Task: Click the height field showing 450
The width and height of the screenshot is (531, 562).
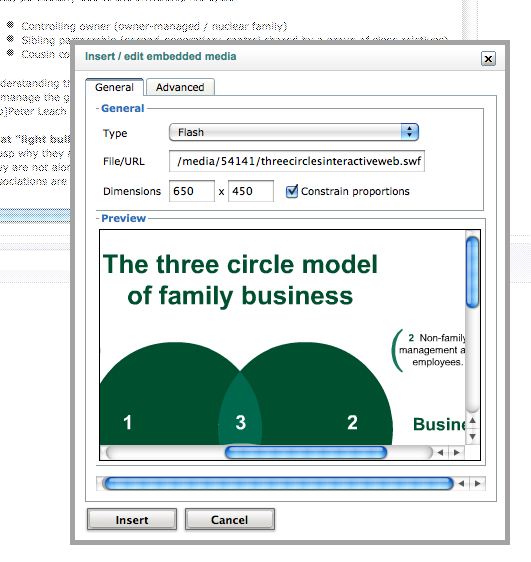Action: [251, 191]
